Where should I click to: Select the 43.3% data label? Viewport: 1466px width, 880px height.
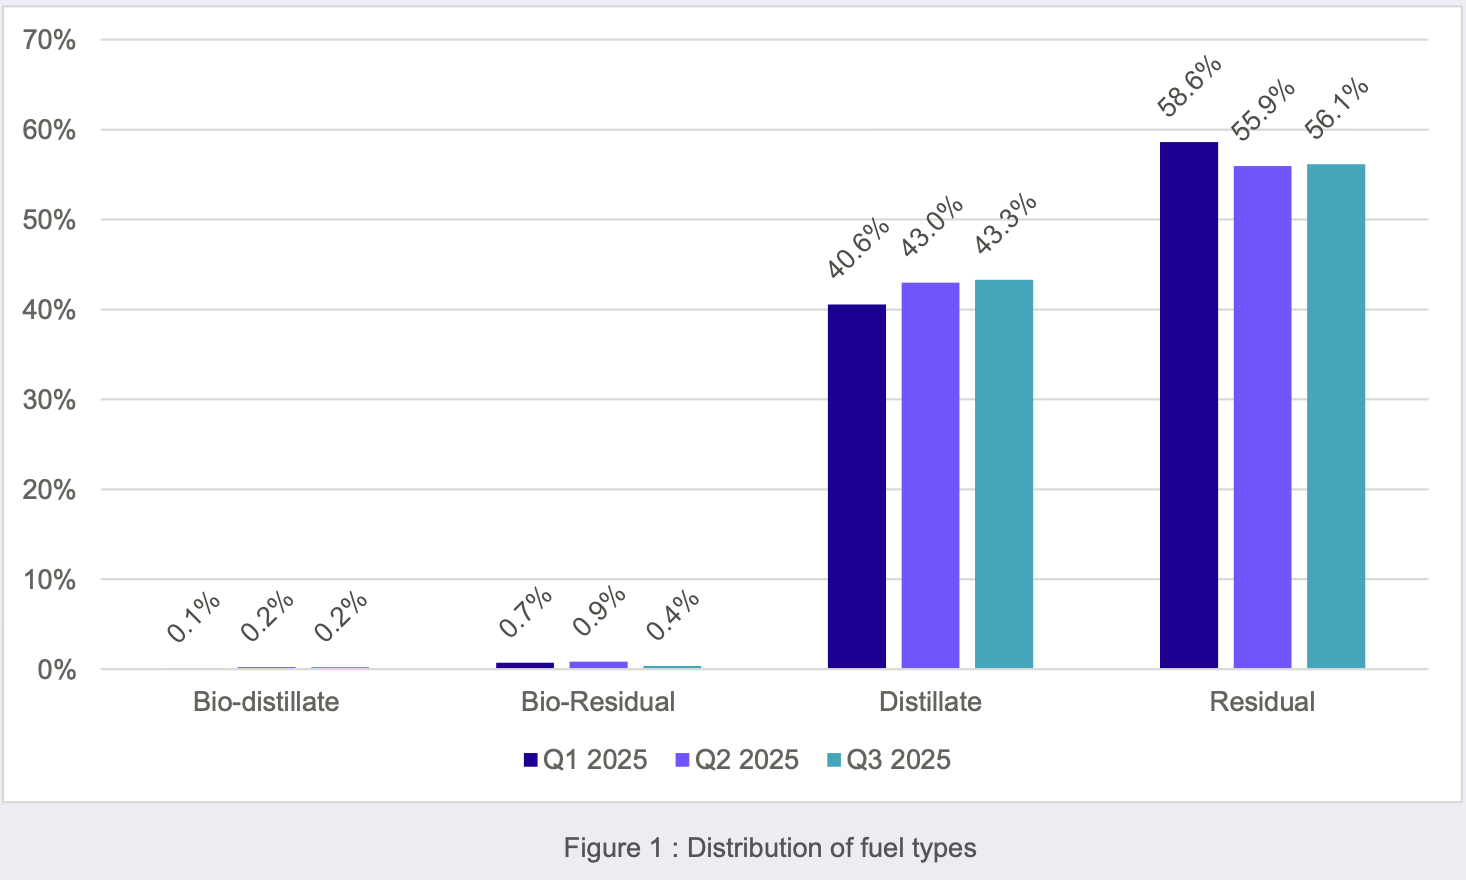[1006, 222]
